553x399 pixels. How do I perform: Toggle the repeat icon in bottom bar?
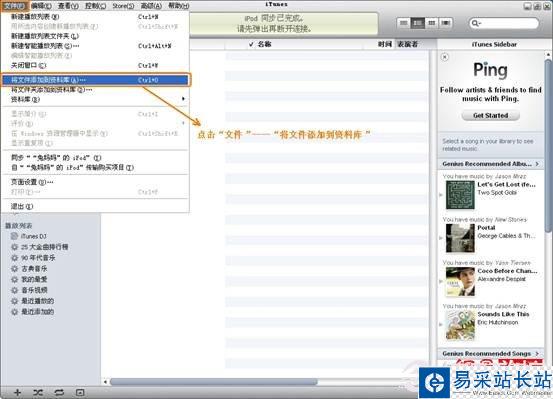(x=59, y=392)
